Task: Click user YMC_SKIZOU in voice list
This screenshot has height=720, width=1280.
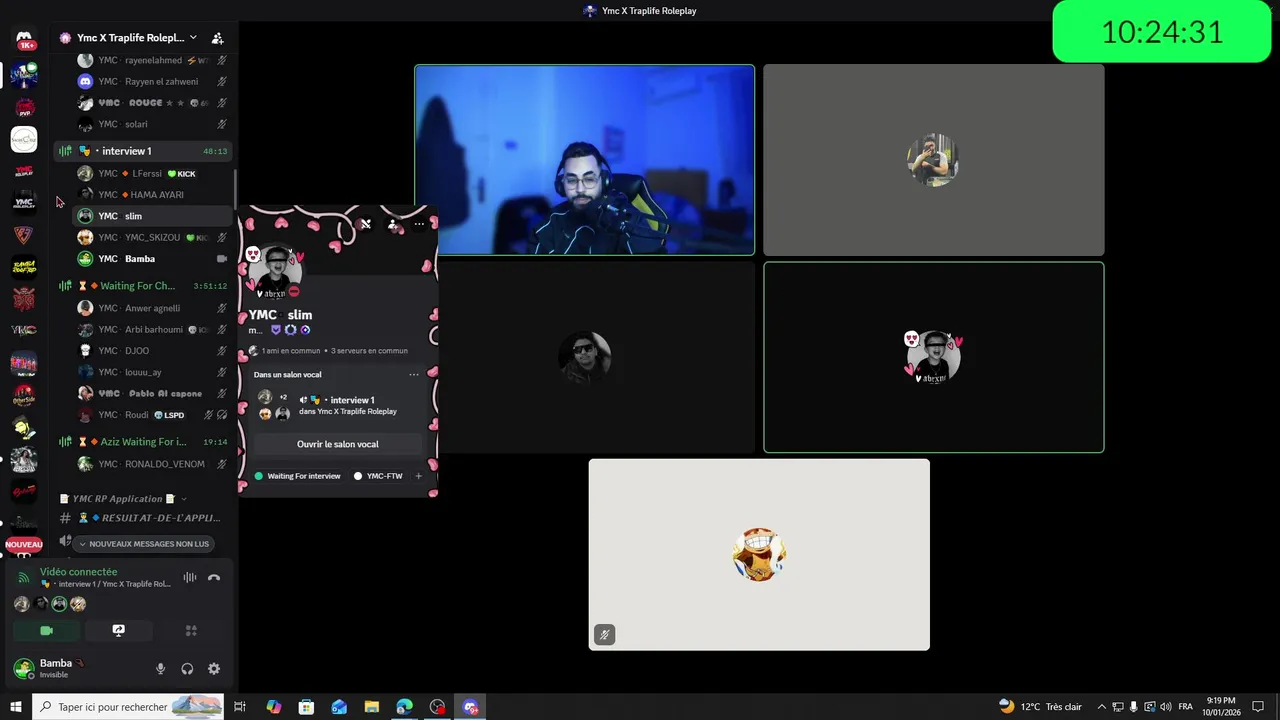Action: tap(152, 238)
